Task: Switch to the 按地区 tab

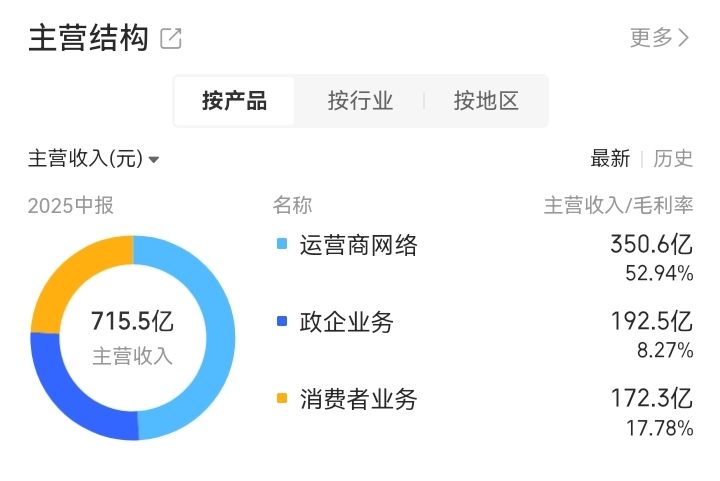Action: (x=486, y=101)
